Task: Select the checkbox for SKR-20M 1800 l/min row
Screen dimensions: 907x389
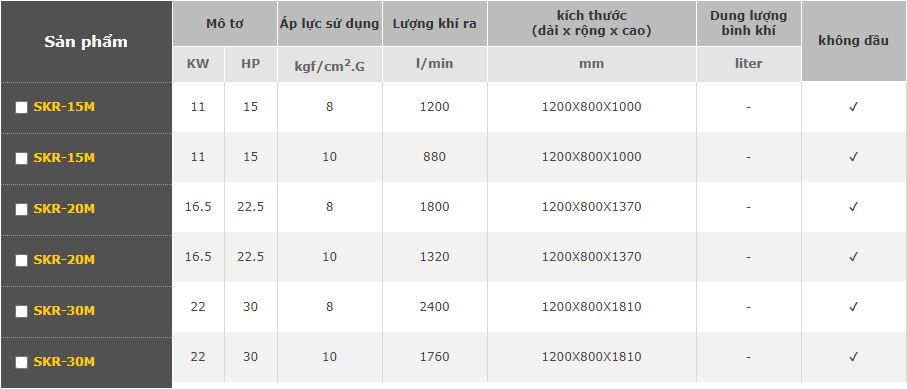Action: tap(21, 210)
